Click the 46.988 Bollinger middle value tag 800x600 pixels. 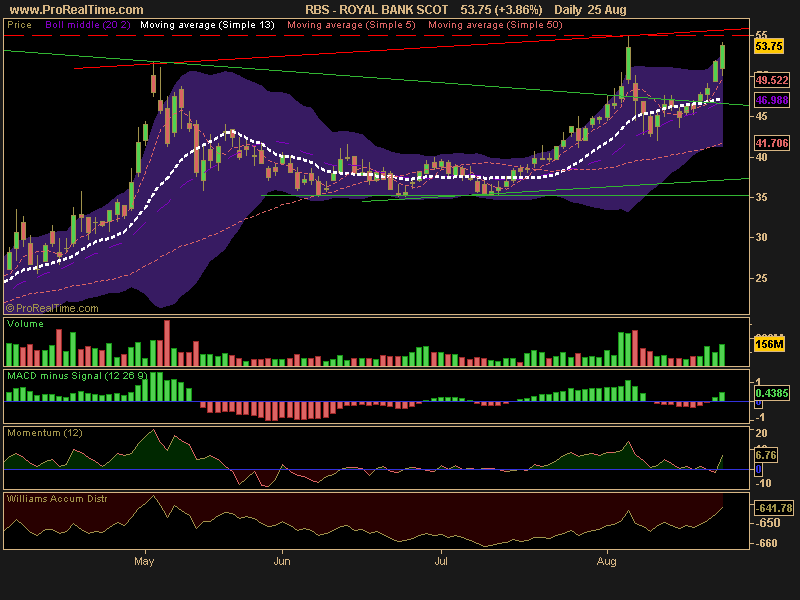point(772,100)
